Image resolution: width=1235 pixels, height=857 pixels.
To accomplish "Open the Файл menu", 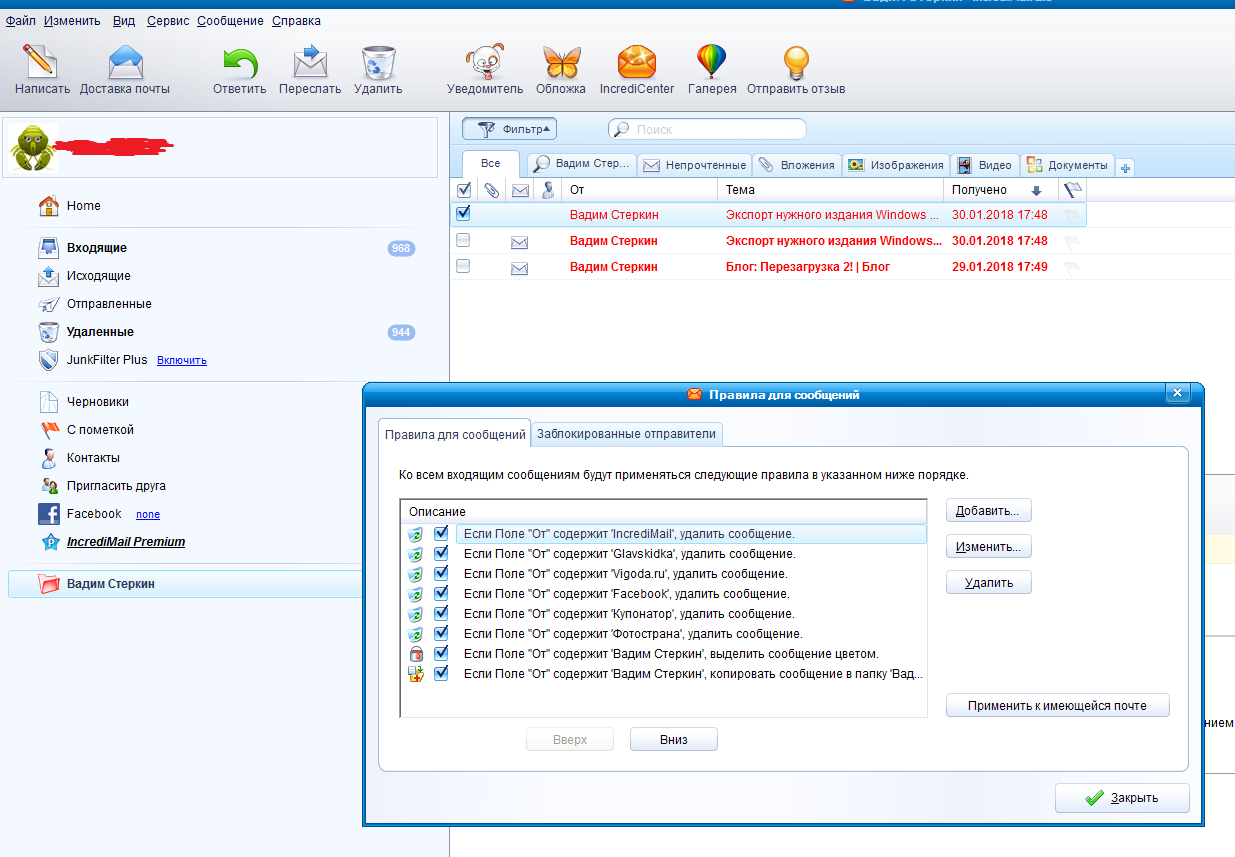I will 20,21.
